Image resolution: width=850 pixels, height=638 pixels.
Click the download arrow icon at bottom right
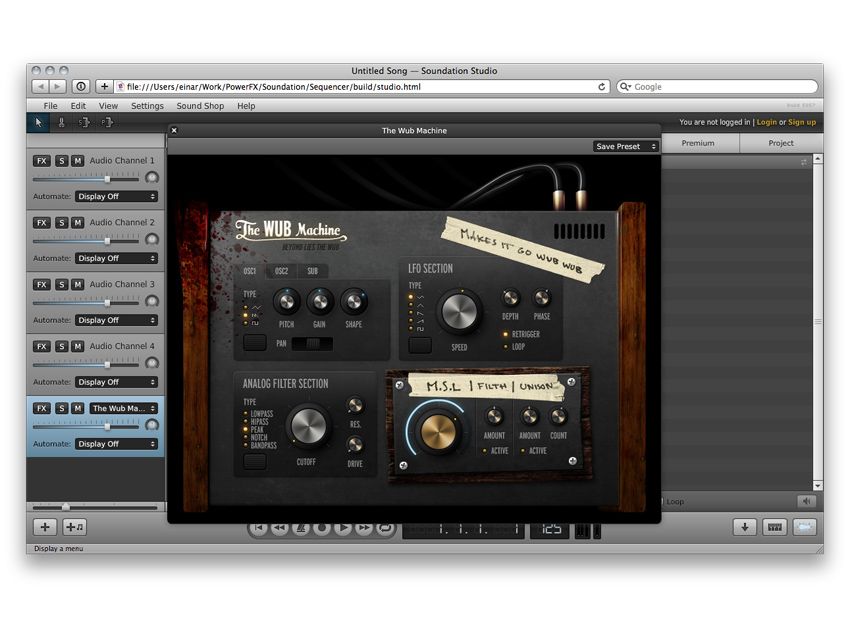point(745,526)
